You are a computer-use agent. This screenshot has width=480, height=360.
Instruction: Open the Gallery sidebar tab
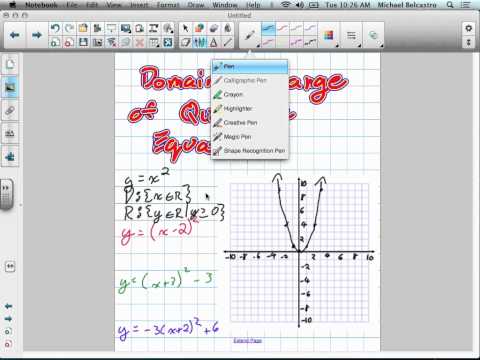click(10, 87)
